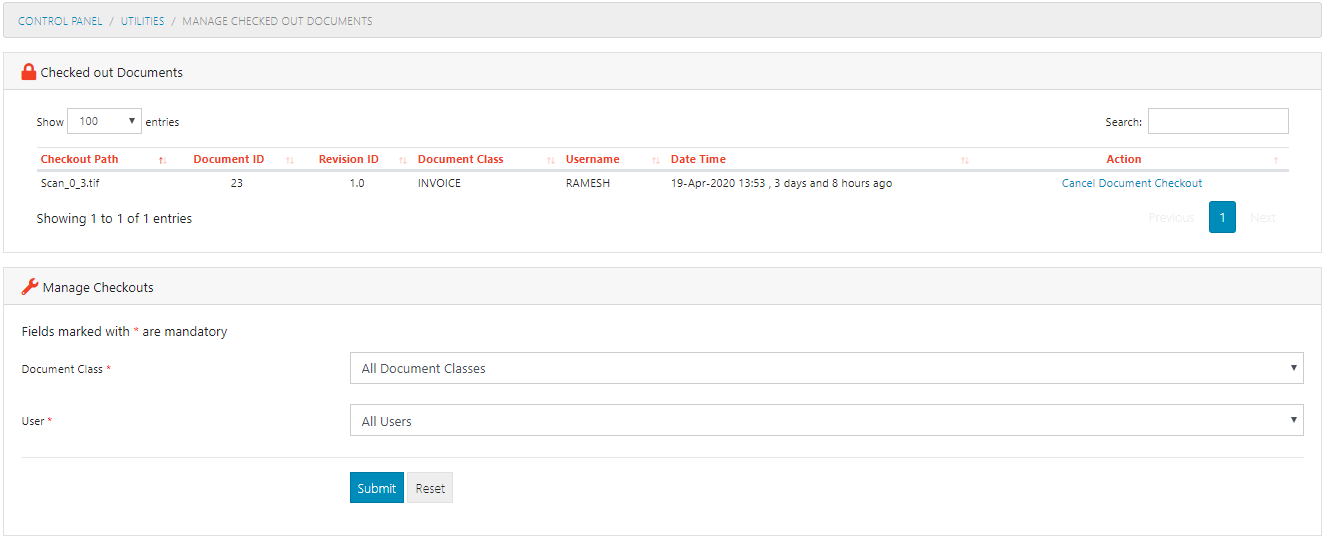This screenshot has height=547, width=1325.
Task: Open the Show entries count dropdown
Action: coord(105,121)
